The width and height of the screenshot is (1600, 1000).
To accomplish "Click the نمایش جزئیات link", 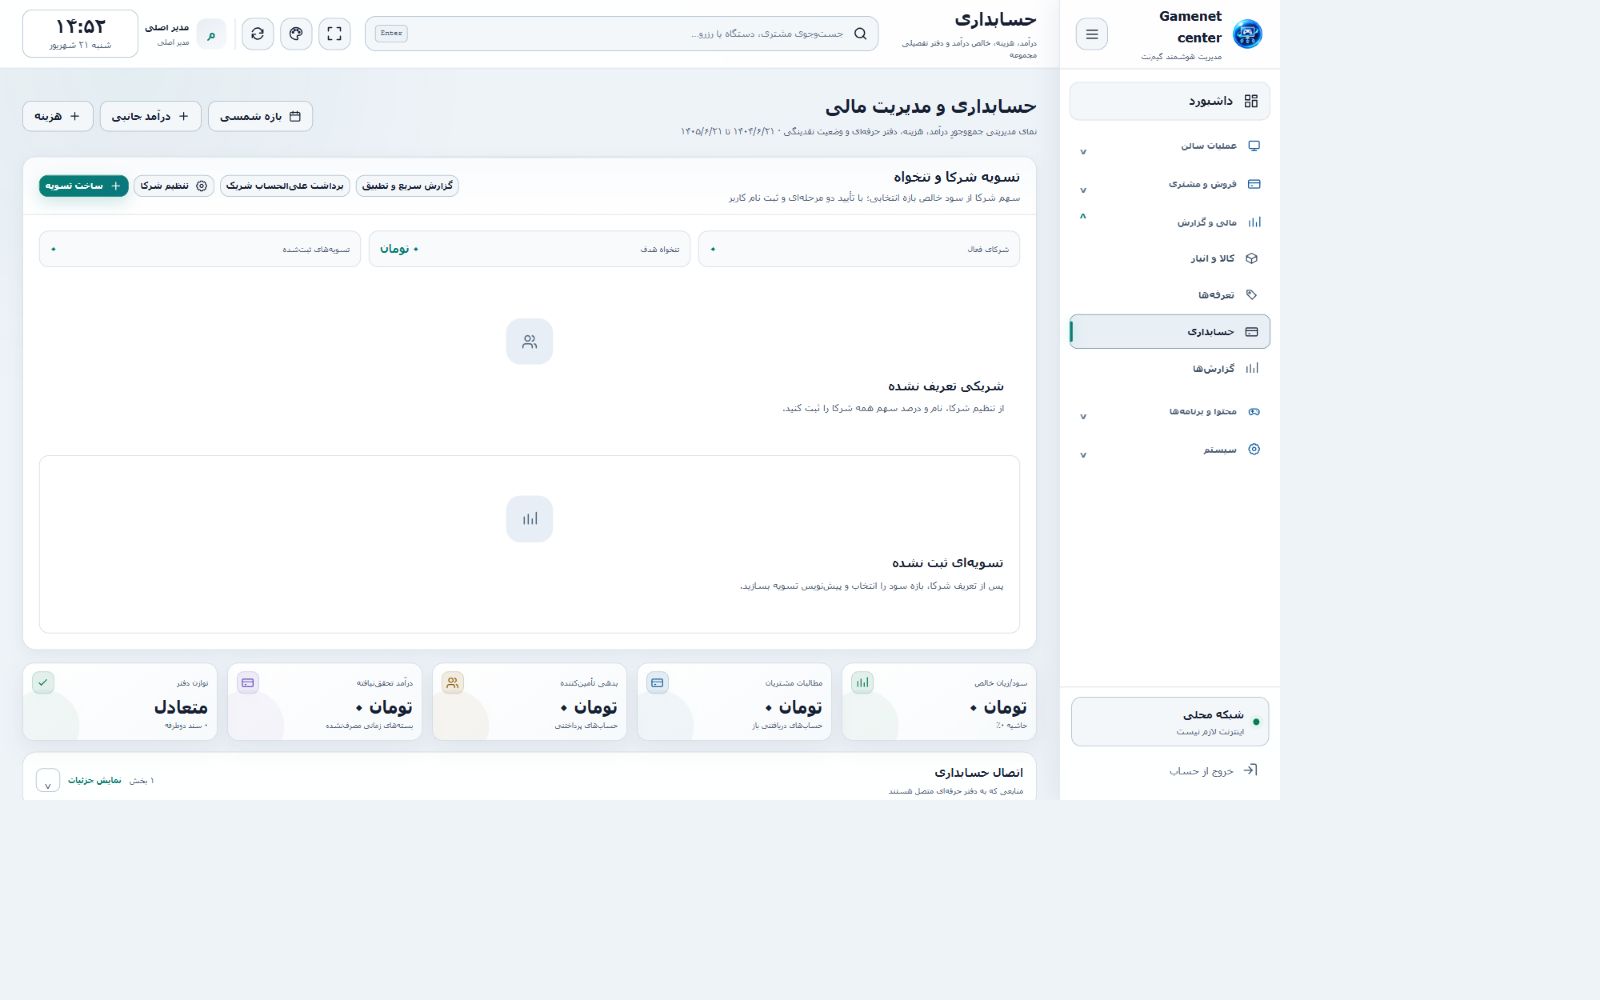I will coord(95,780).
